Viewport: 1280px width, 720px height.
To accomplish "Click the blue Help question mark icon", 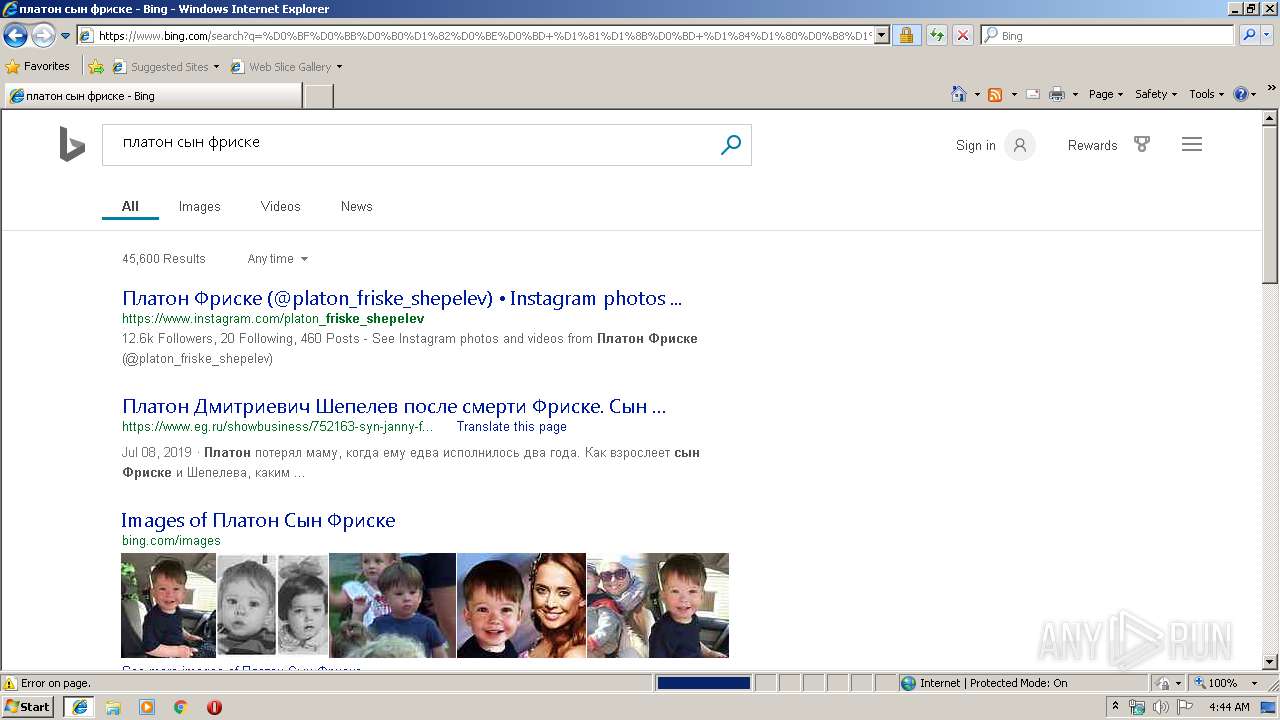I will pos(1241,94).
